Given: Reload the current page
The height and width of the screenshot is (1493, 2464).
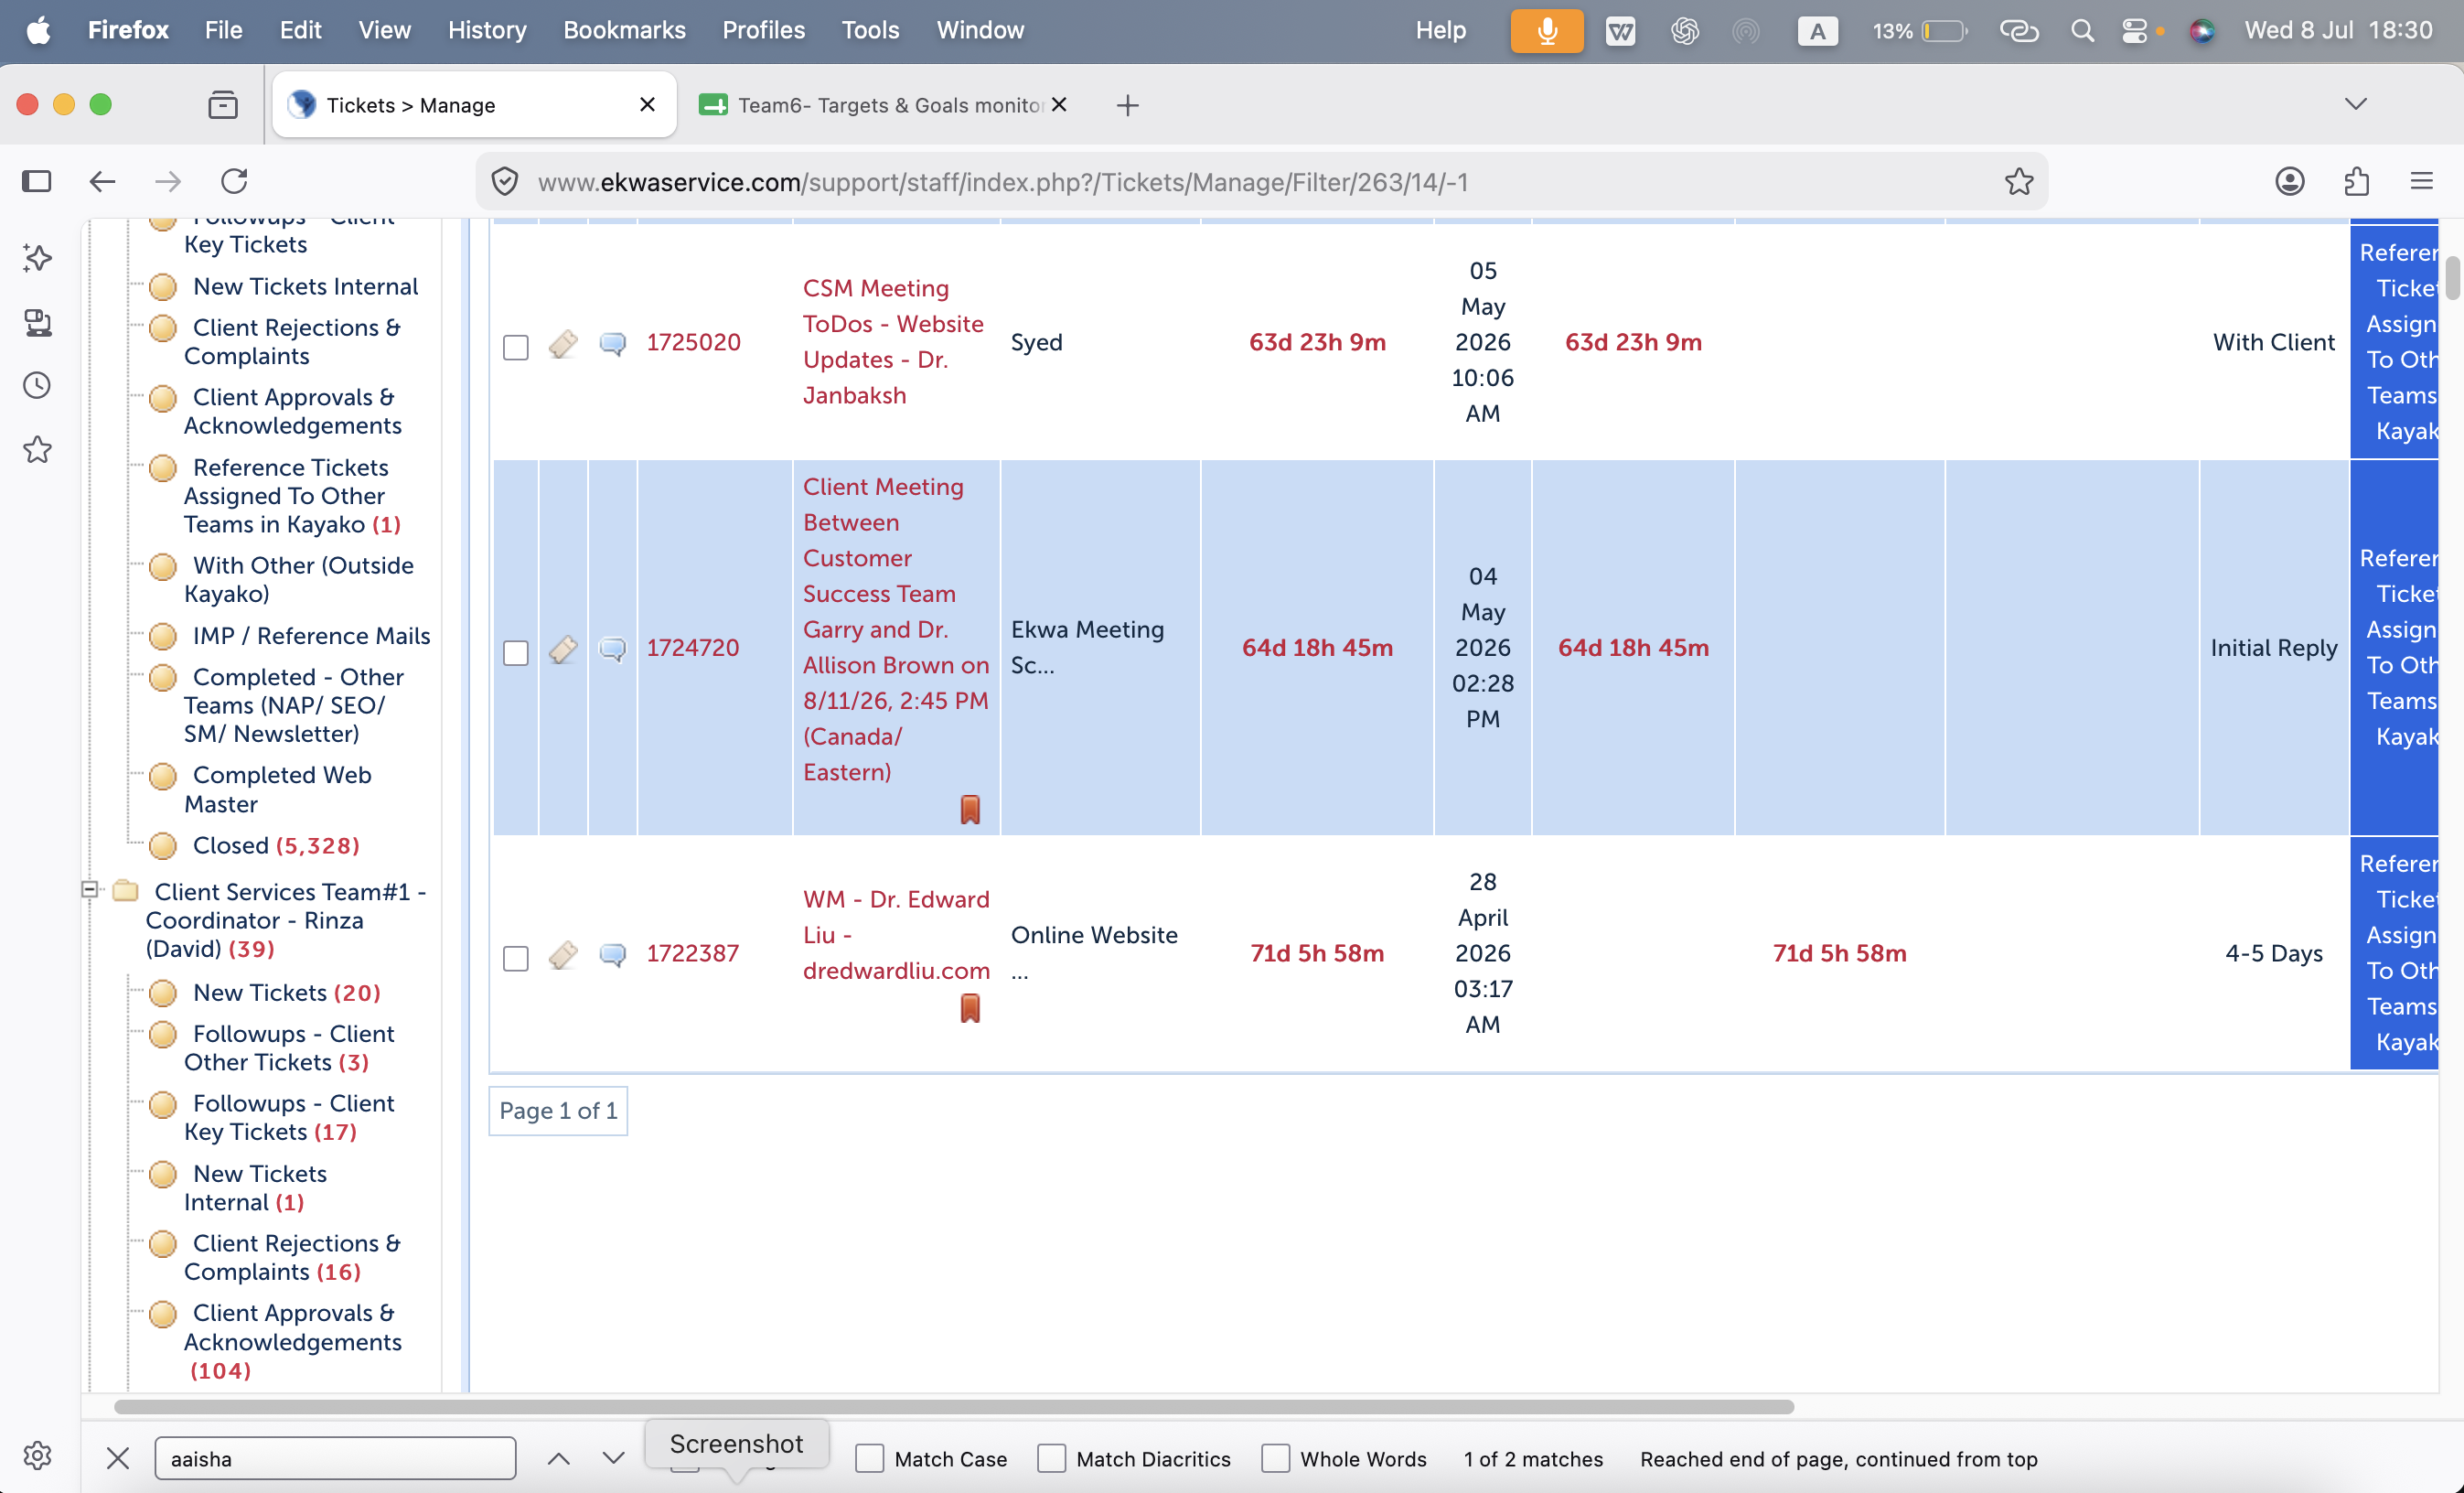Looking at the screenshot, I should coord(234,181).
